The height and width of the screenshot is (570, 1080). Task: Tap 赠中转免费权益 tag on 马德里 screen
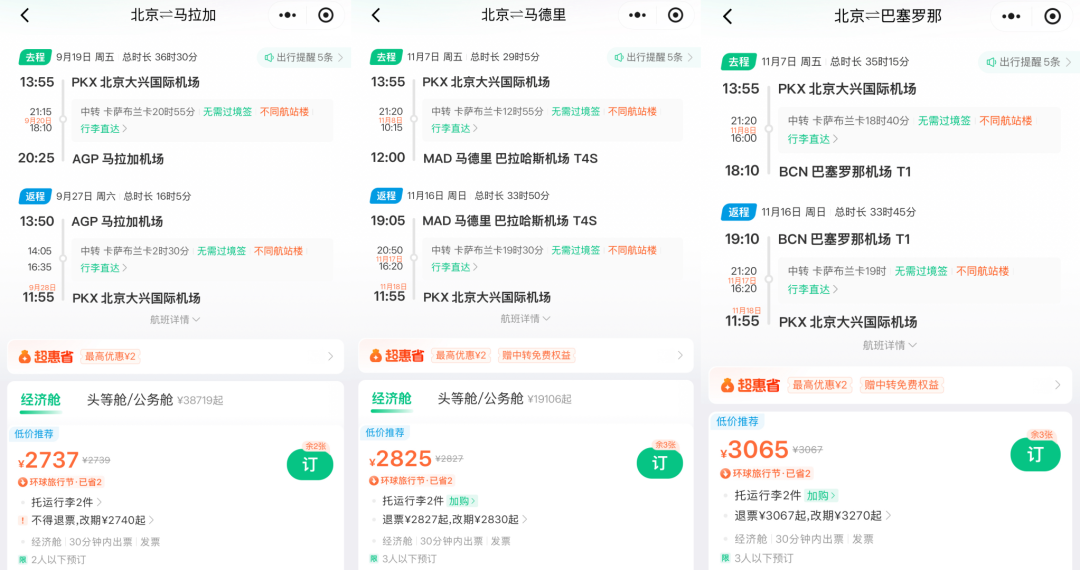coord(537,356)
